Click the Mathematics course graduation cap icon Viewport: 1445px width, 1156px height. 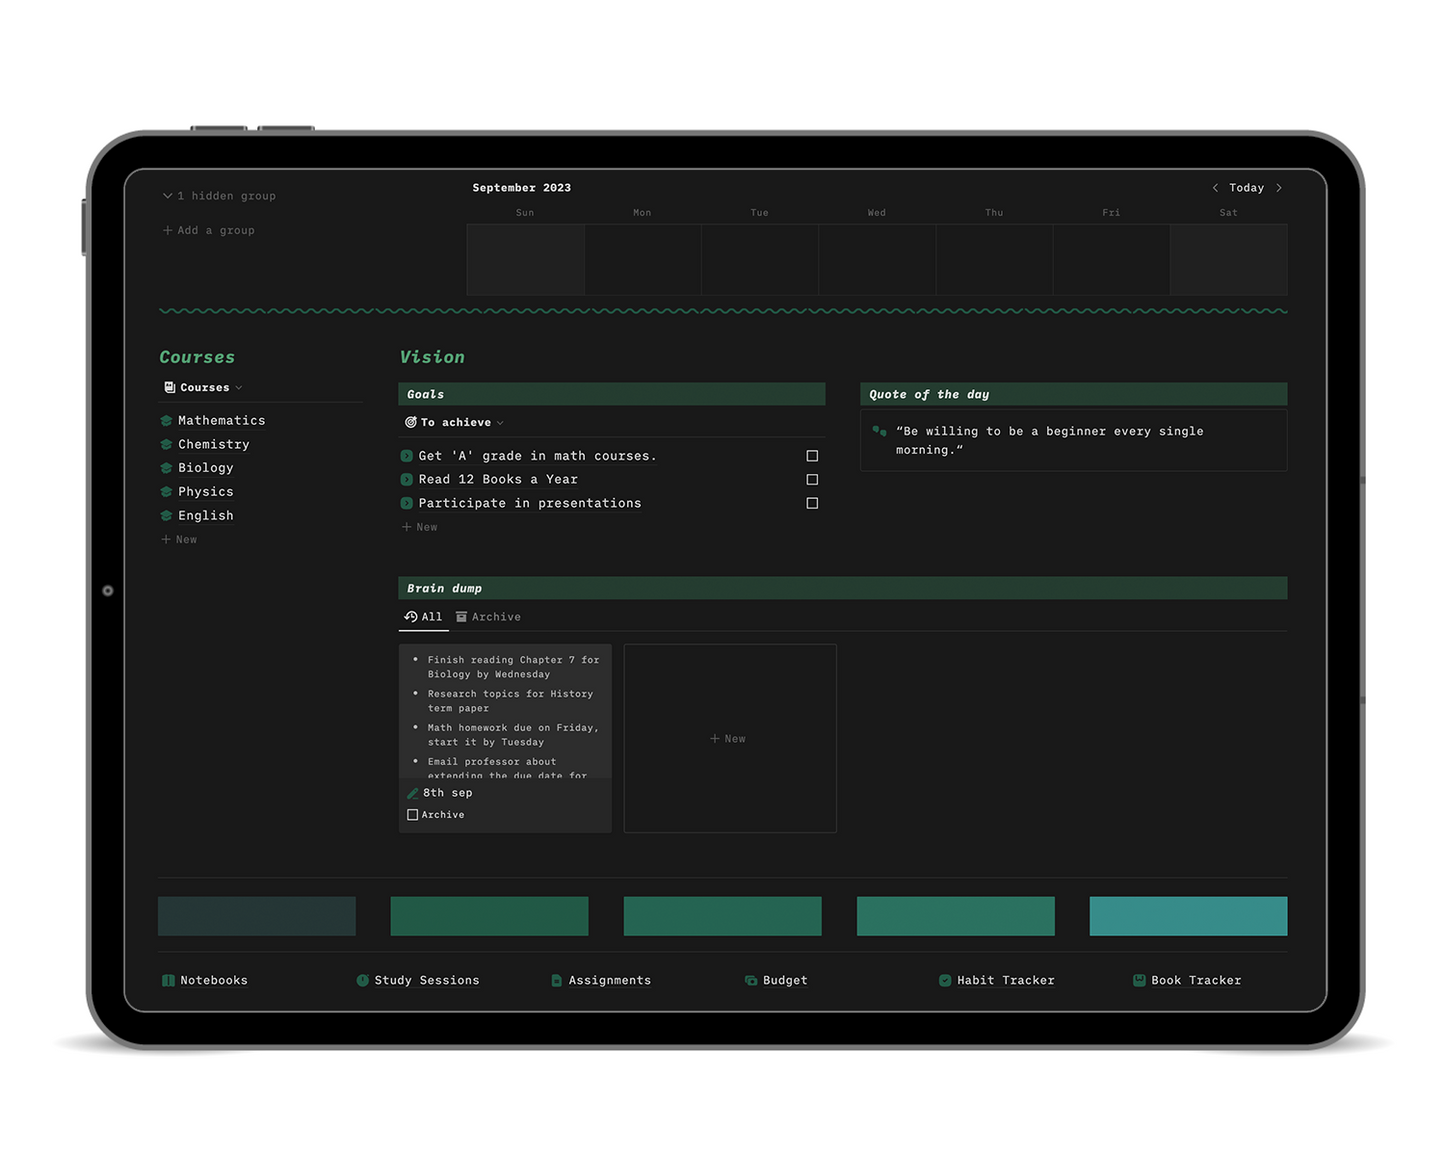(x=167, y=421)
